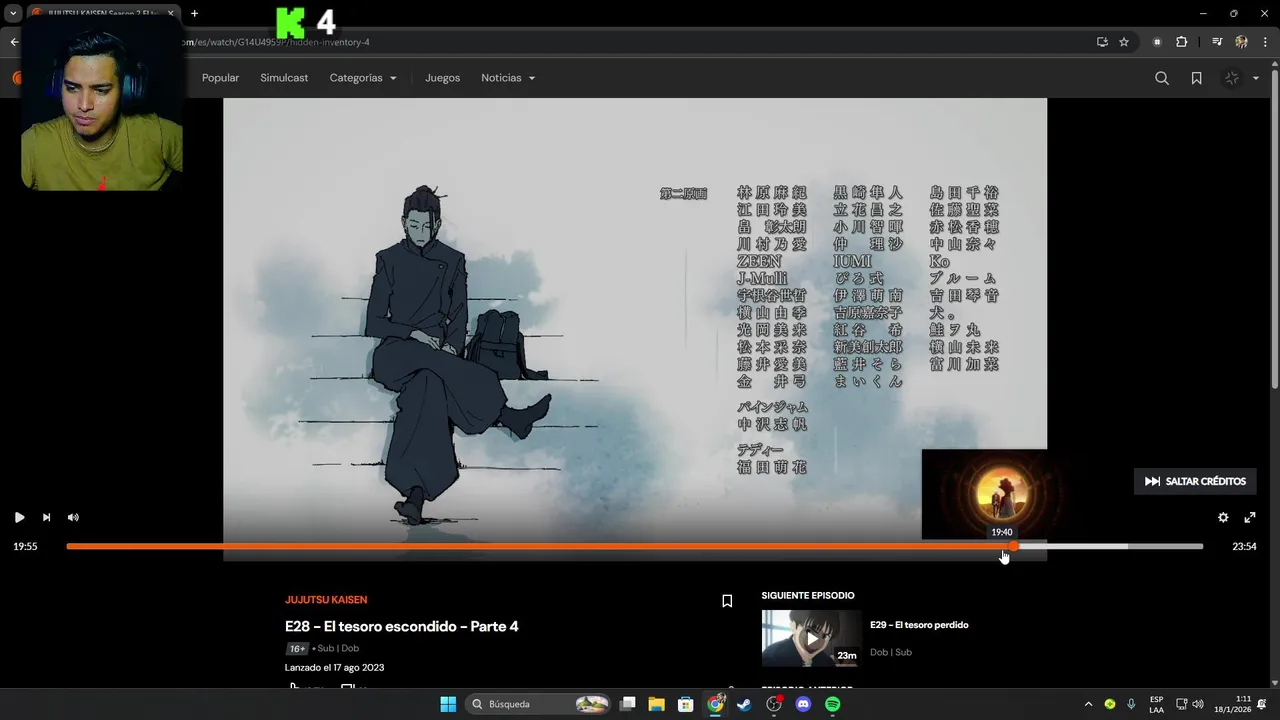Open a new browser tab
The image size is (1280, 720).
pyautogui.click(x=194, y=13)
